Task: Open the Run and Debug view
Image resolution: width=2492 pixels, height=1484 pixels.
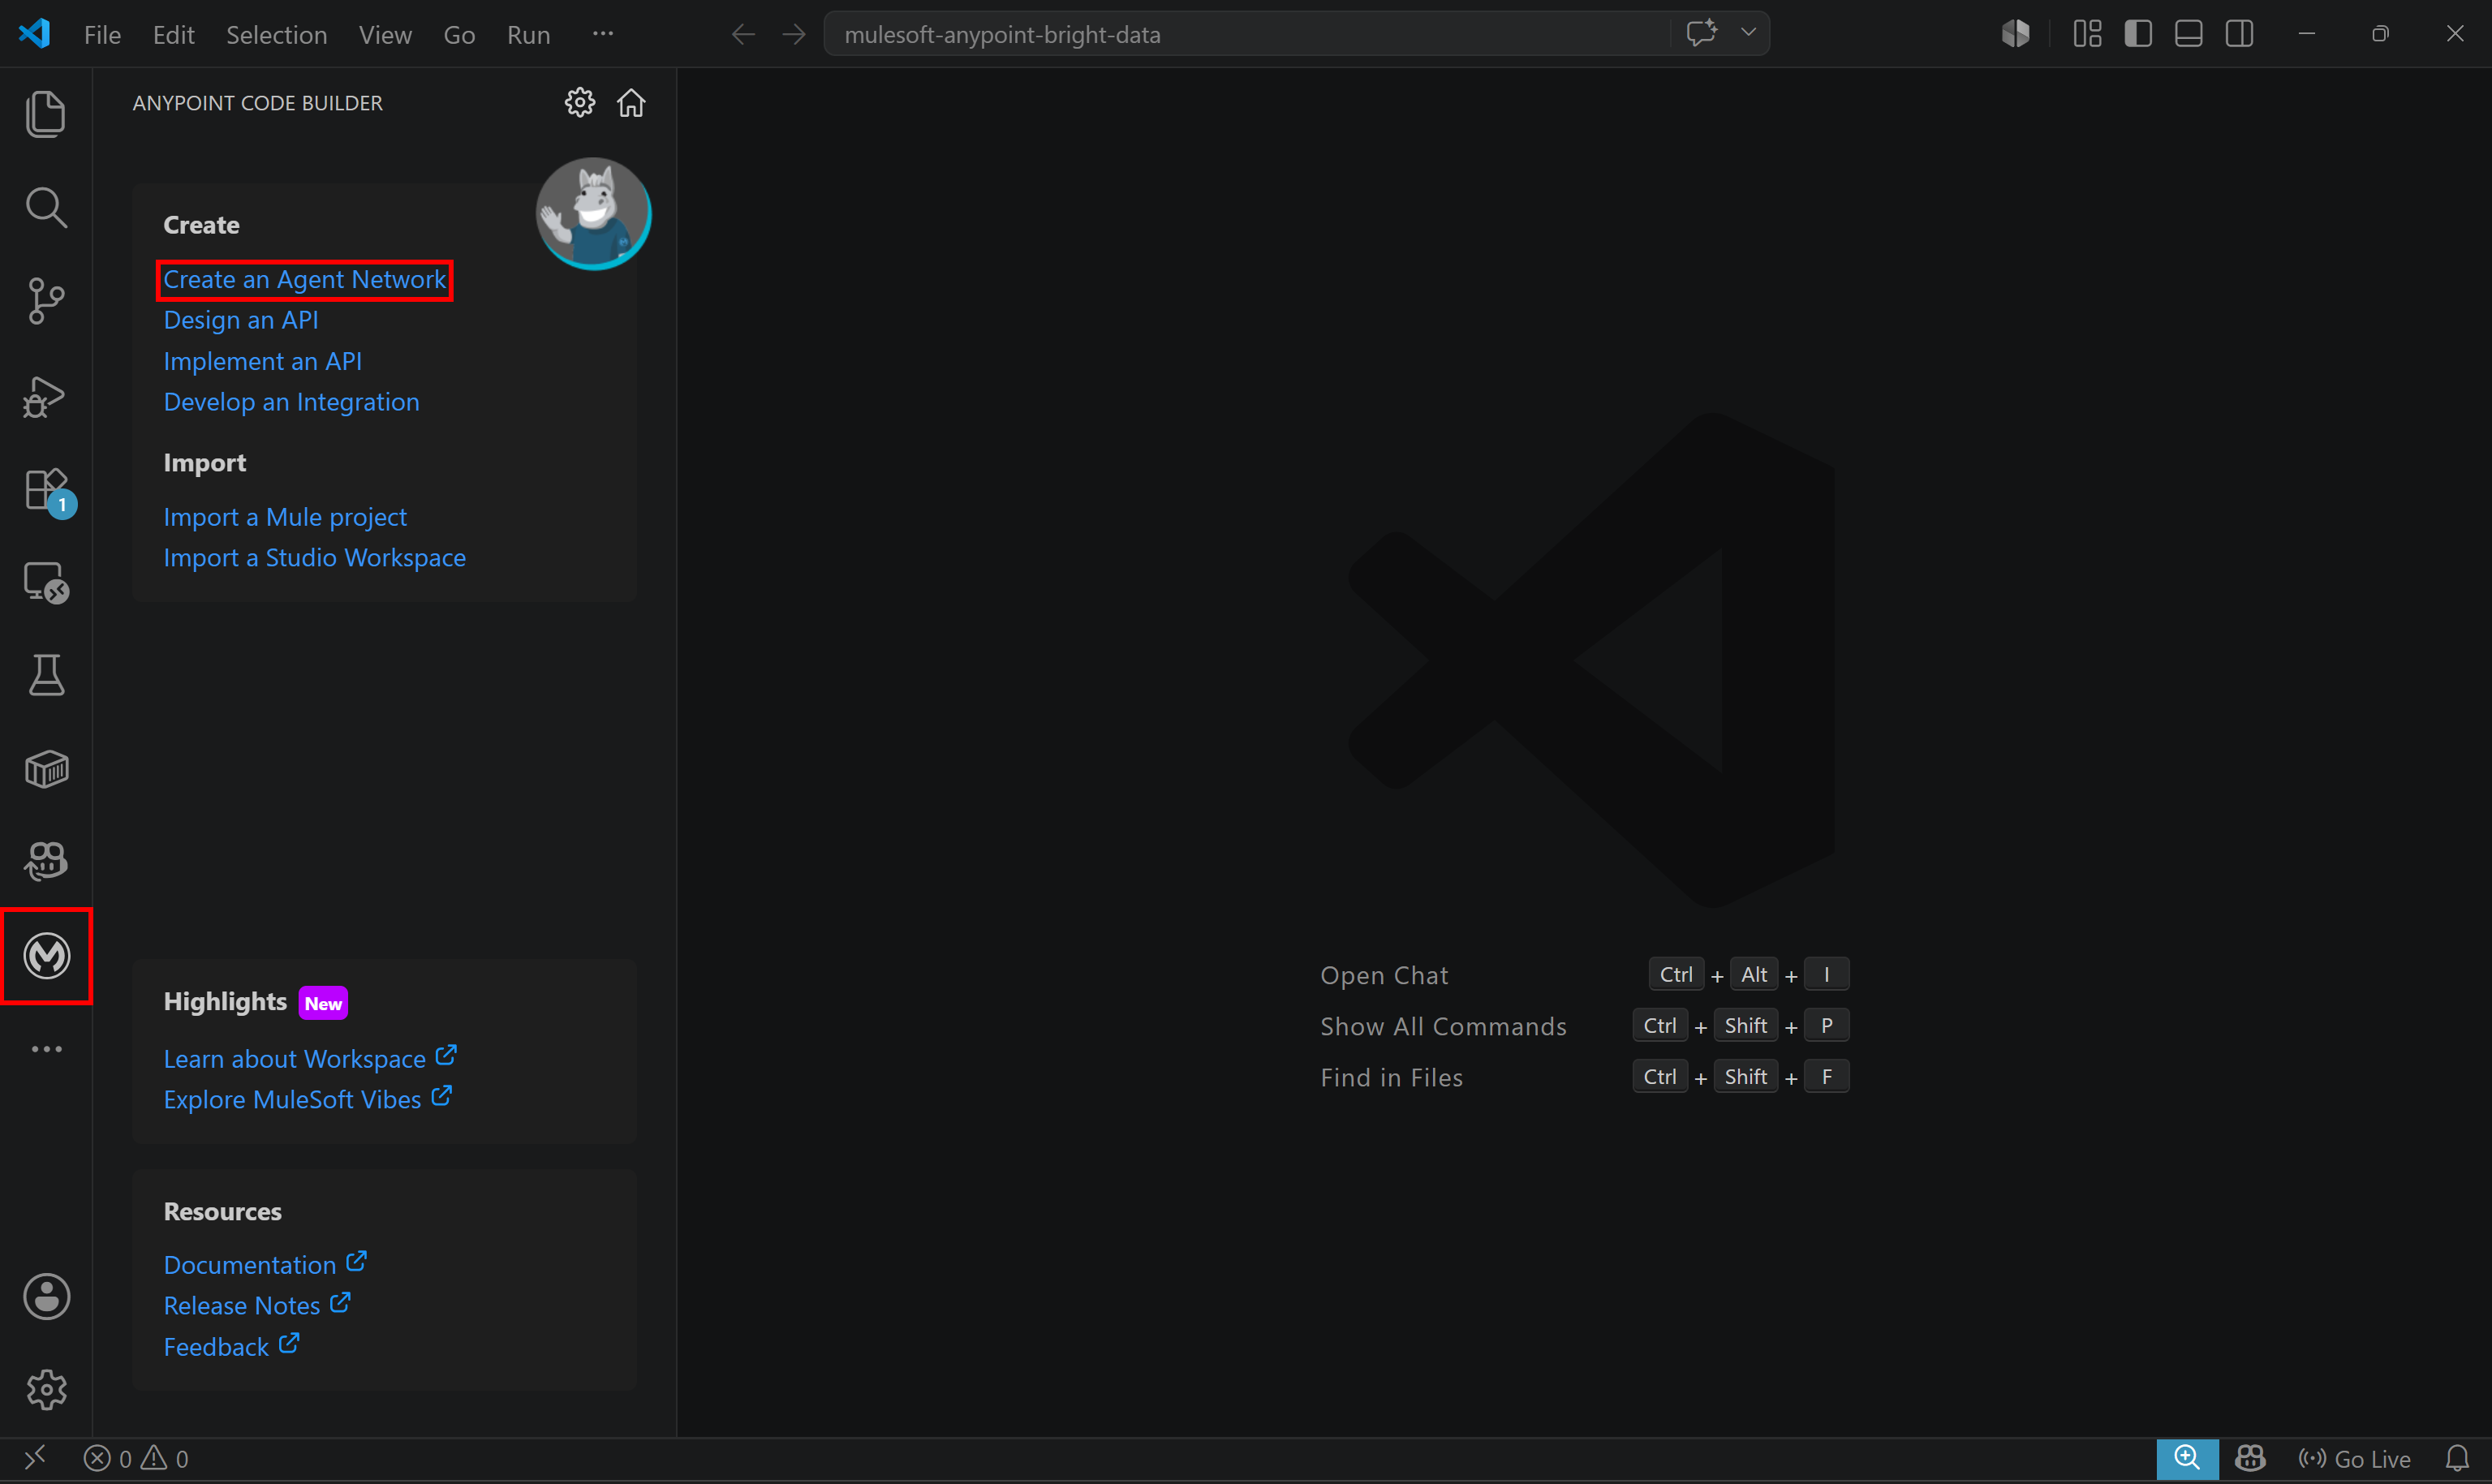Action: click(x=46, y=396)
